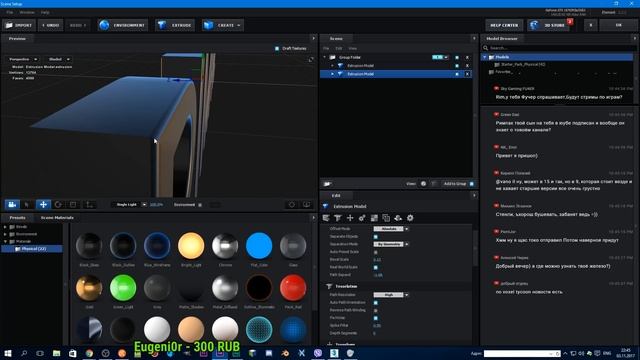Click the anchor-point axis tool in preview toolbar
Image resolution: width=640 pixels, height=360 pixels.
tap(89, 204)
